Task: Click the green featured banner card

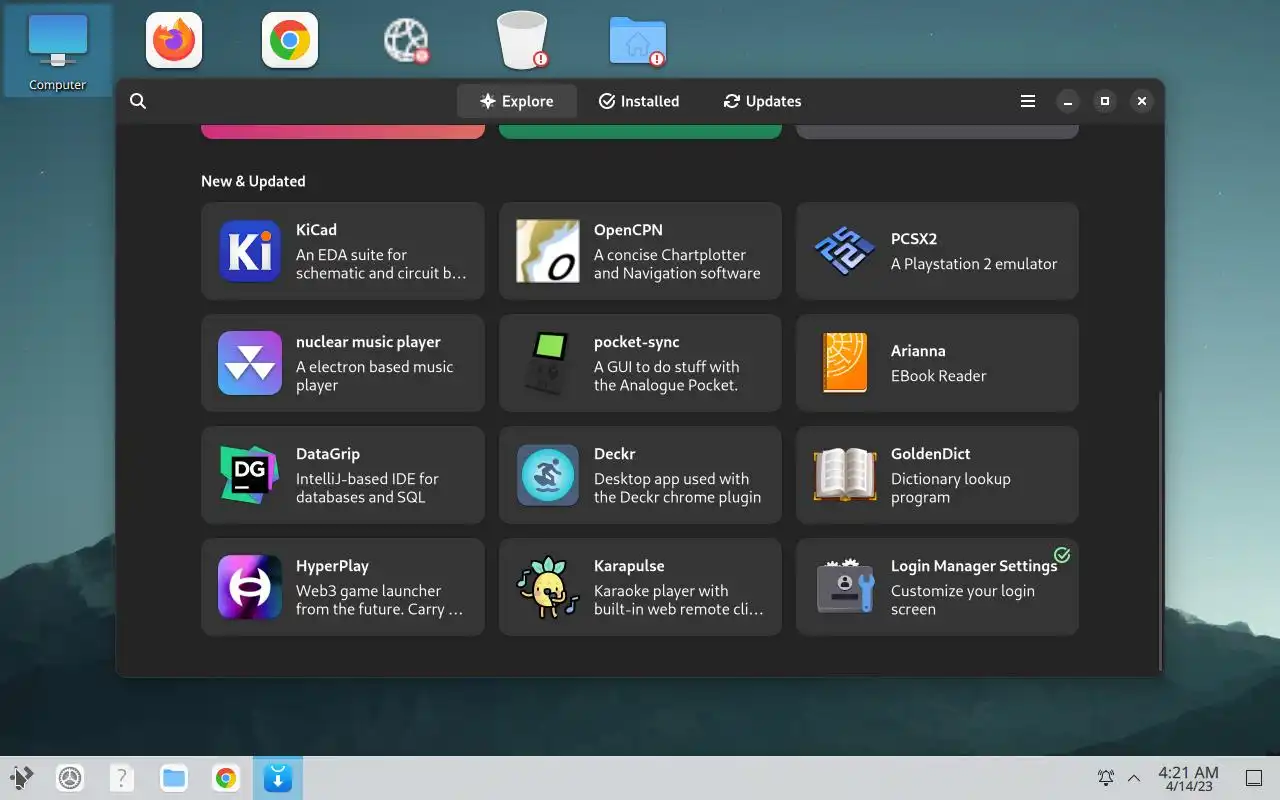Action: pyautogui.click(x=640, y=131)
